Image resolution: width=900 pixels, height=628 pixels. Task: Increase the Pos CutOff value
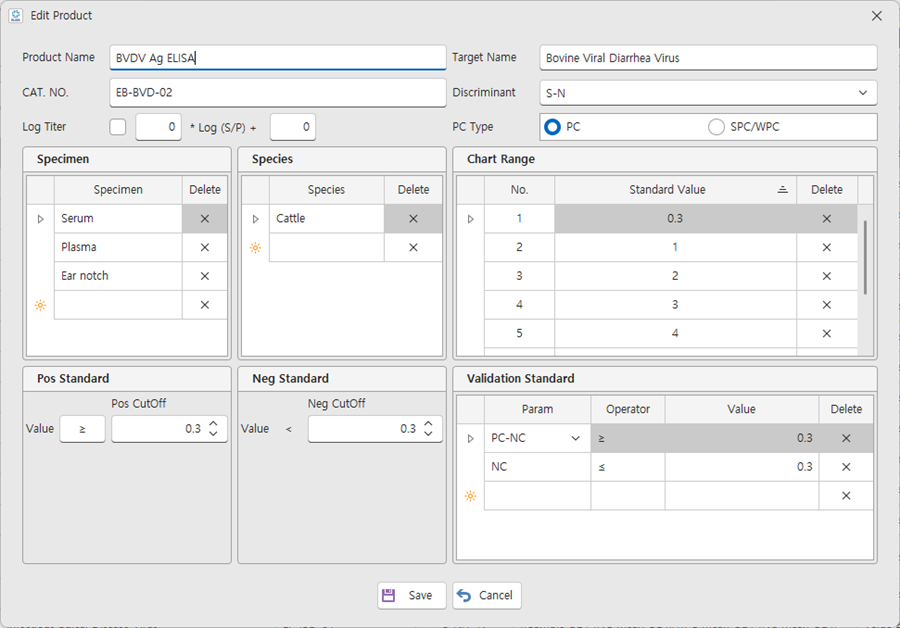pos(214,424)
